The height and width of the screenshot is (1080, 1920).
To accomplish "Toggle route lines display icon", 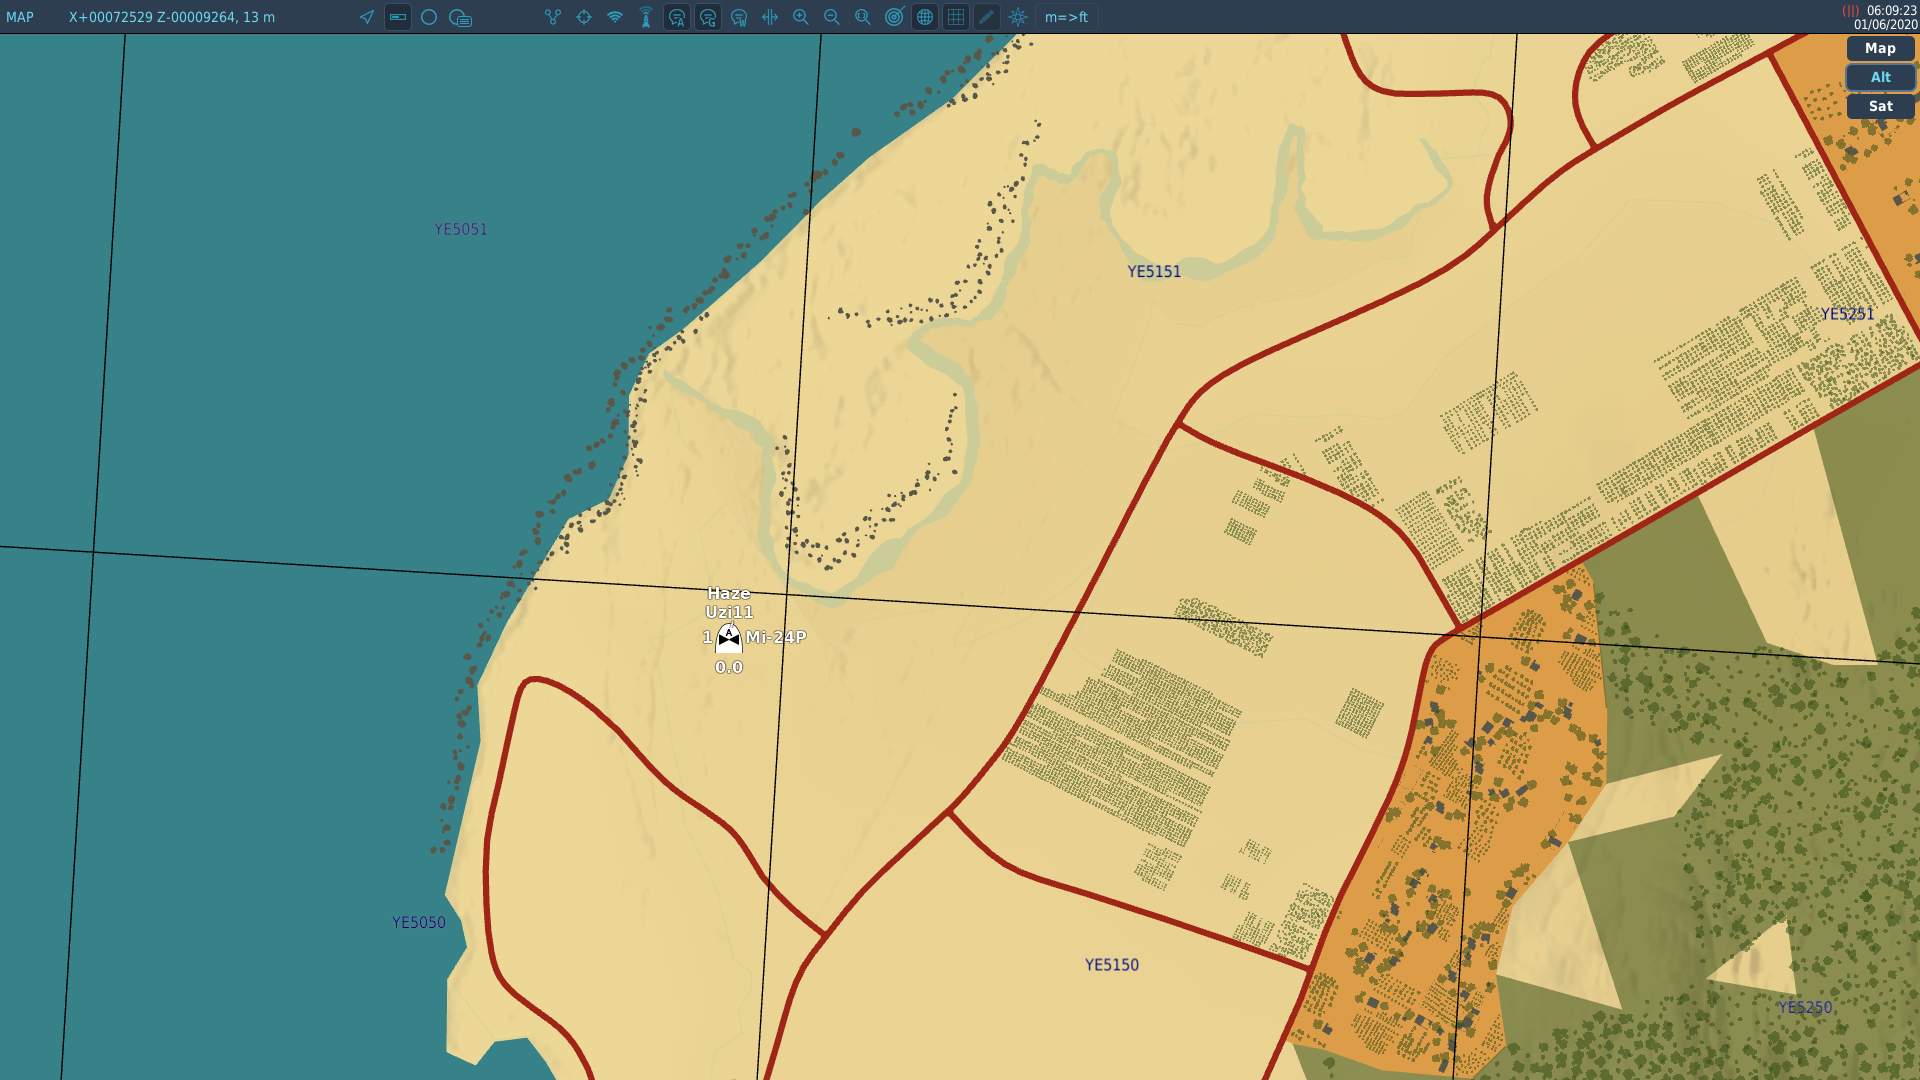I will click(x=553, y=17).
